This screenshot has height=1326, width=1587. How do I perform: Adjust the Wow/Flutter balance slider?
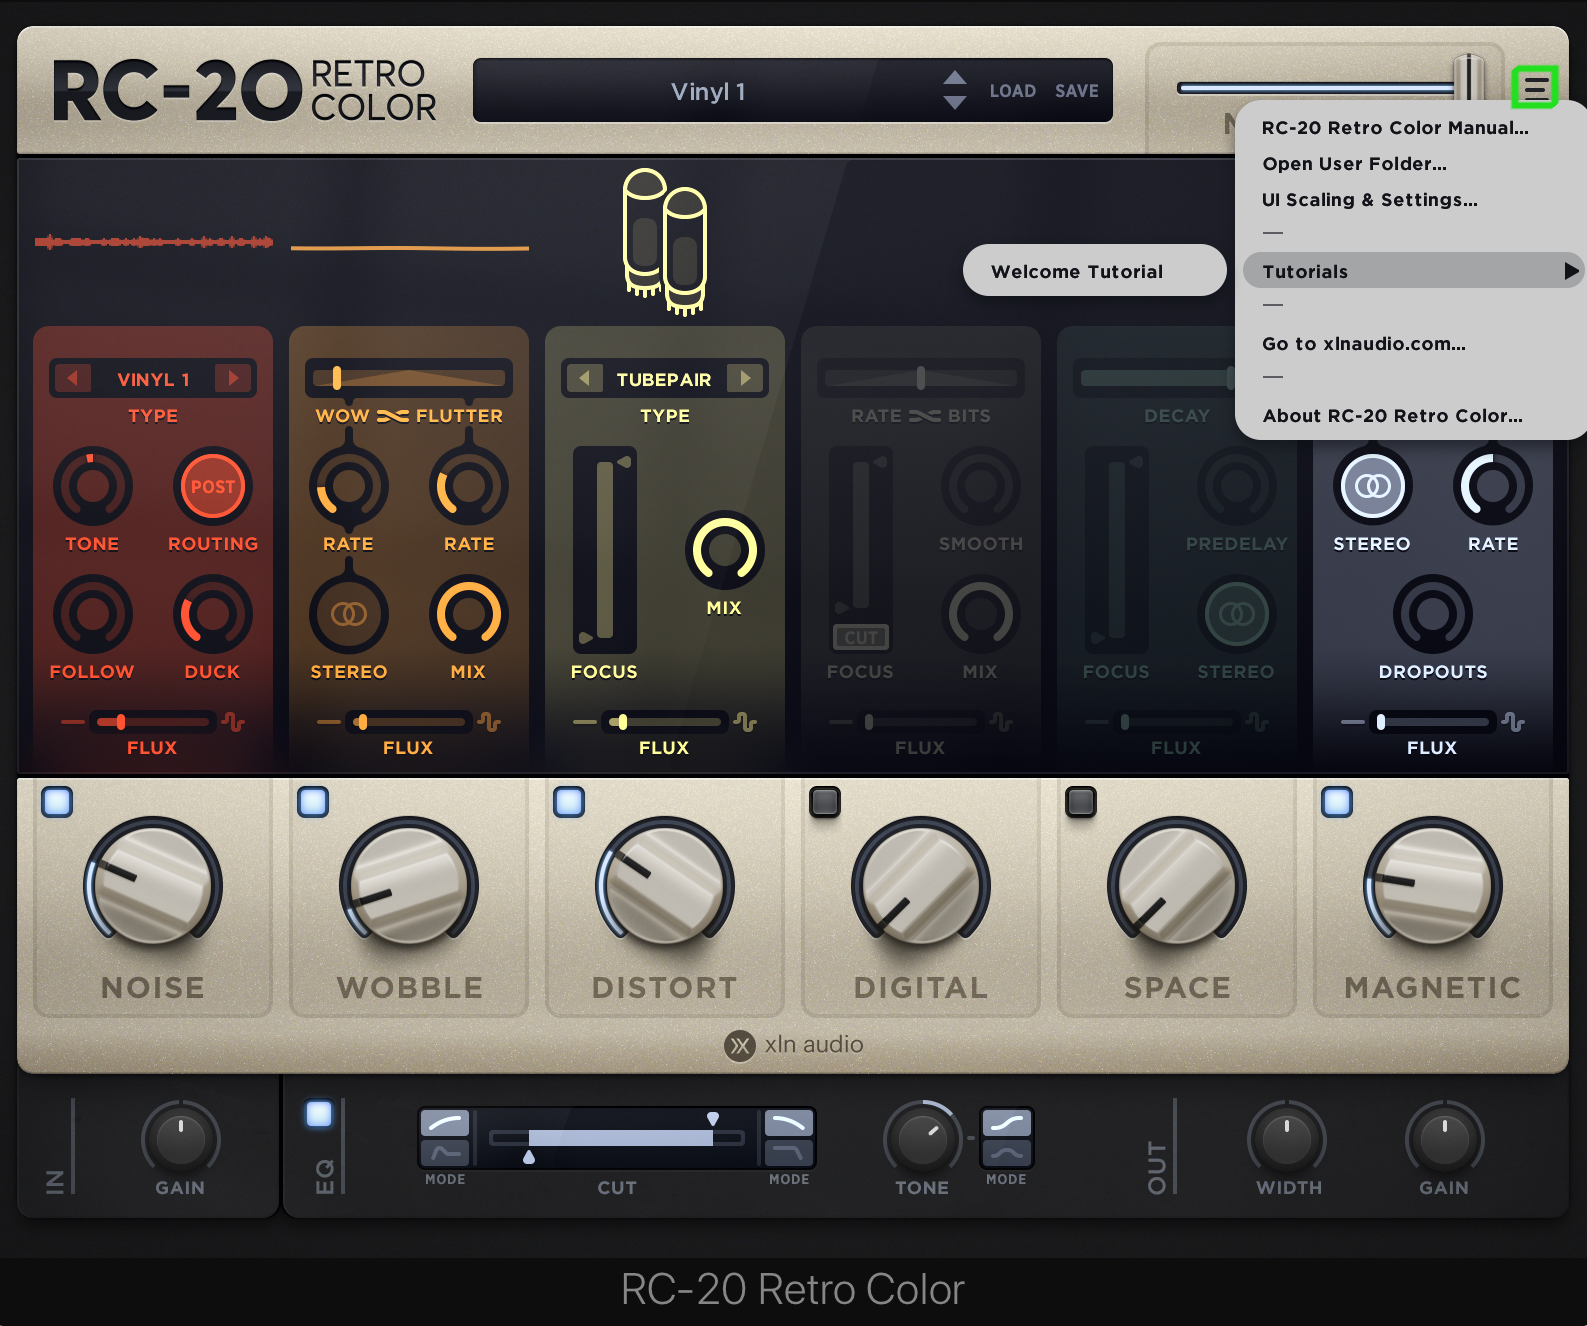pyautogui.click(x=409, y=378)
